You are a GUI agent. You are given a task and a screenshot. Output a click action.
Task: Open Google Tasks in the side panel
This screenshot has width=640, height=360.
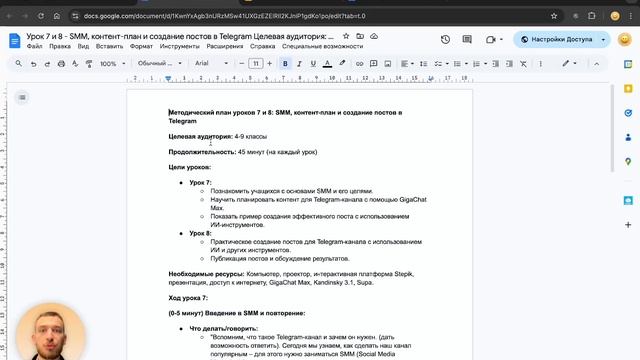click(x=628, y=113)
